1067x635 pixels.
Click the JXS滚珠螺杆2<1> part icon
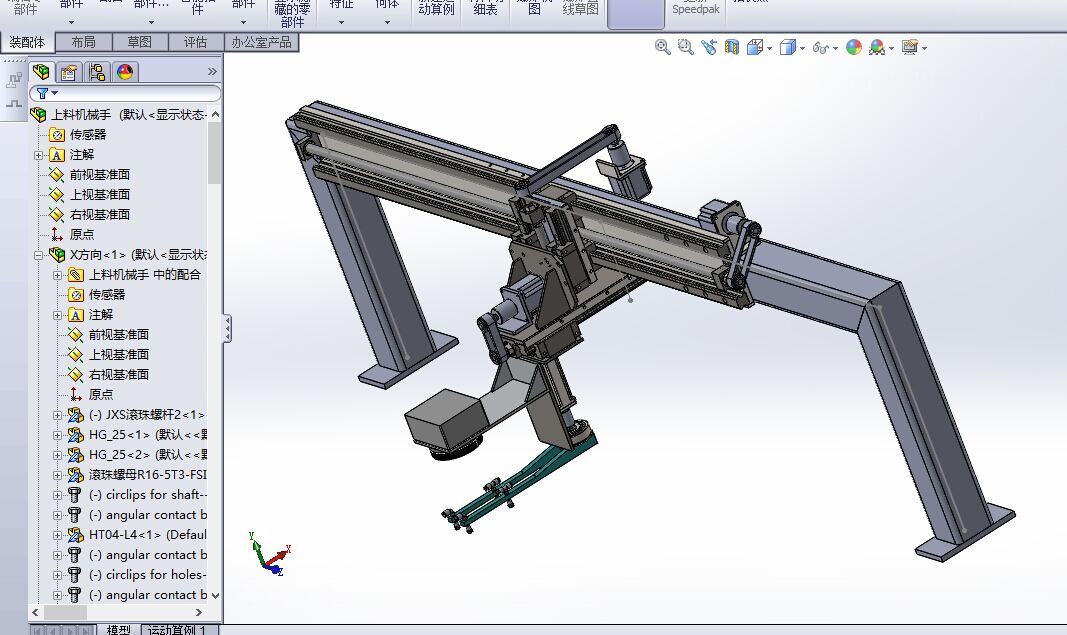[x=76, y=414]
